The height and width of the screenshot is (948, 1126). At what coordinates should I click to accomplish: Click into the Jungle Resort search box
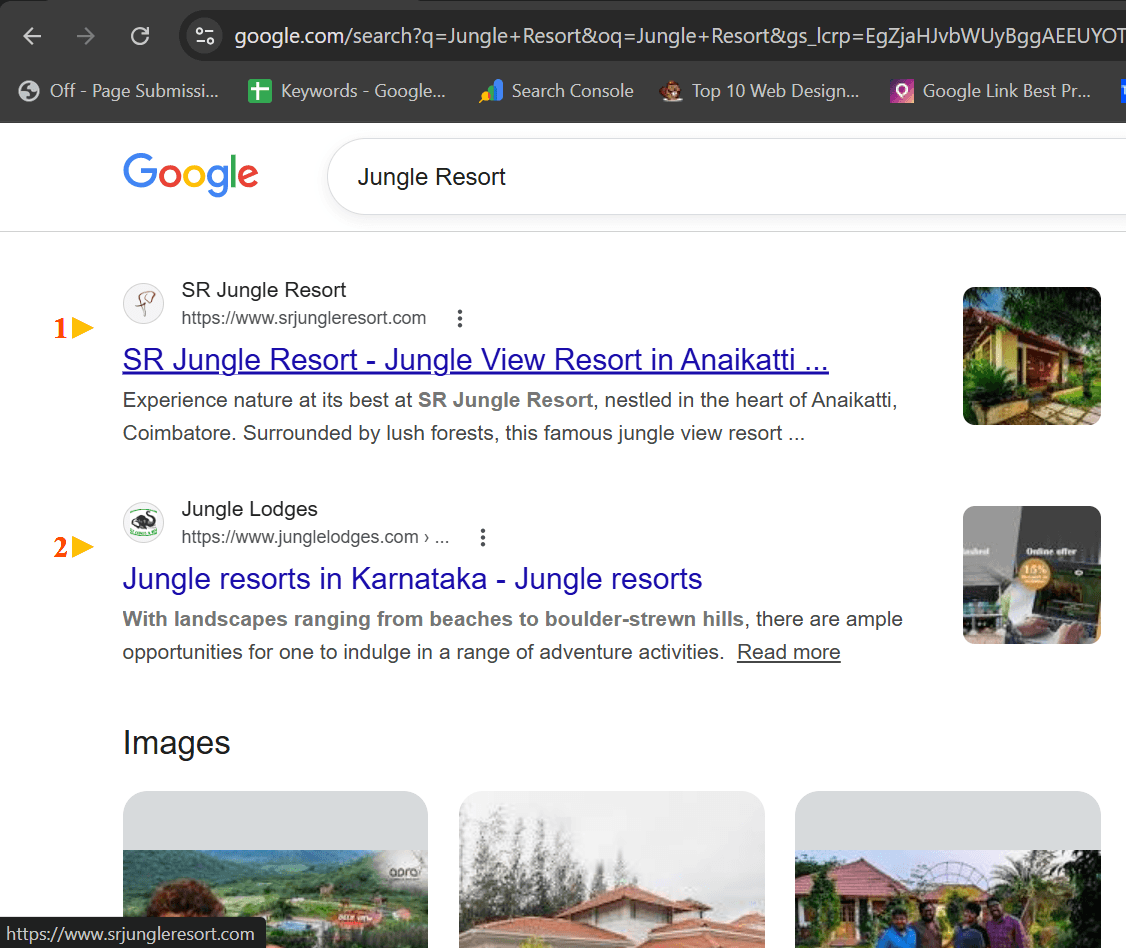727,177
